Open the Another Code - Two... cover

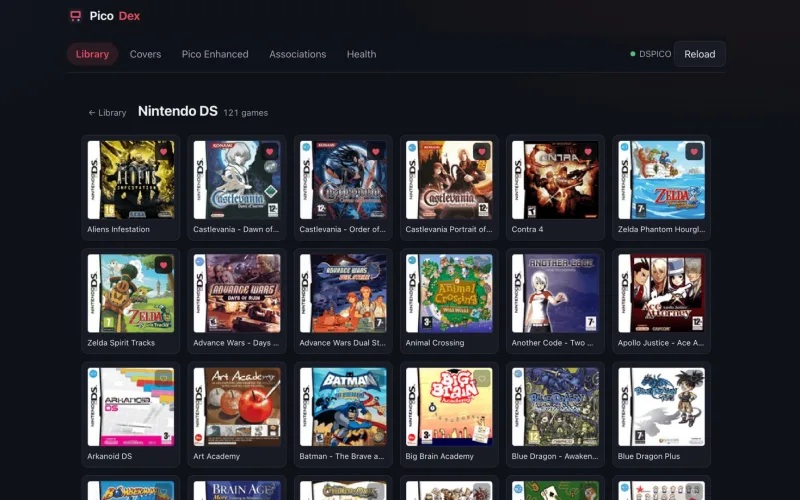point(555,293)
